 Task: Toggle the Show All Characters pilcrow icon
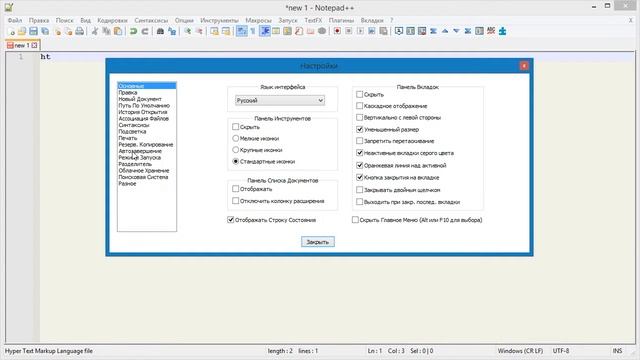click(x=253, y=31)
